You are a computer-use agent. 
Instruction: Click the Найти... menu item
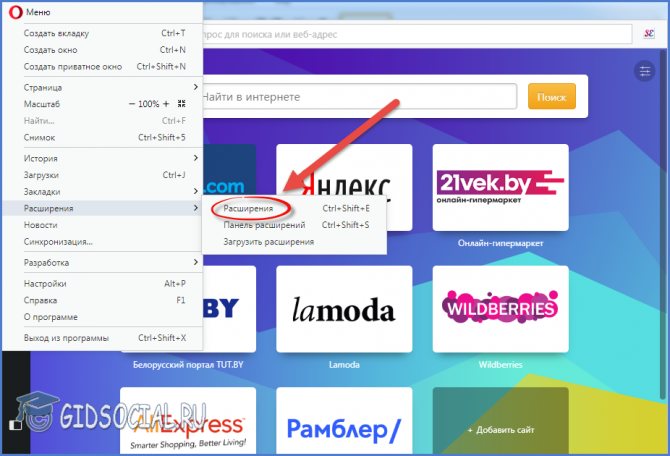(x=103, y=121)
